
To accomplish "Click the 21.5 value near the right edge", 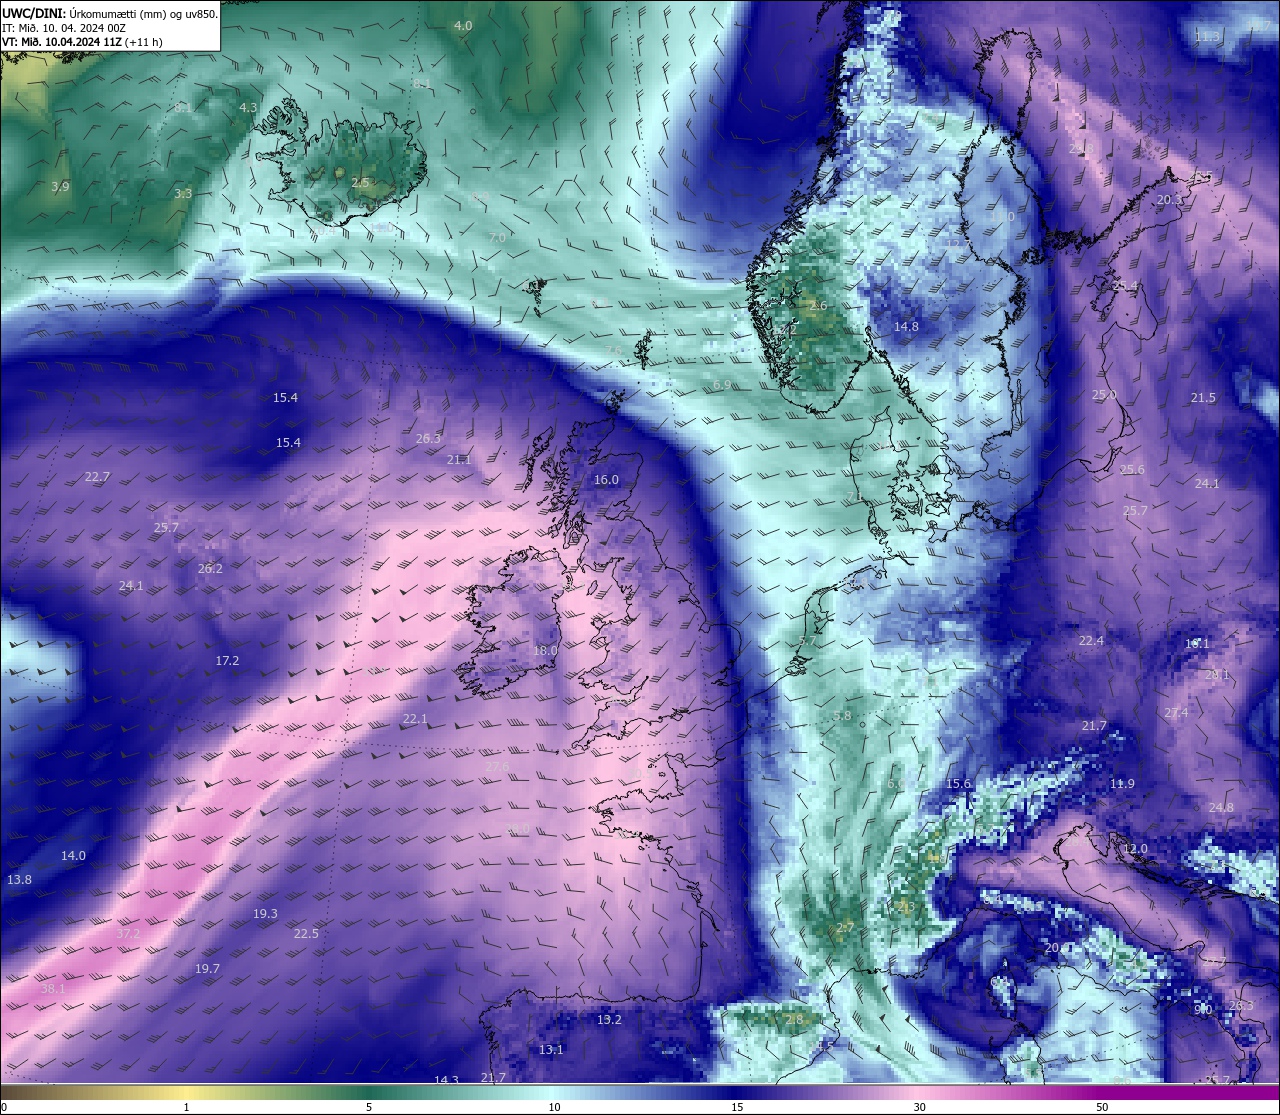I will pyautogui.click(x=1203, y=398).
